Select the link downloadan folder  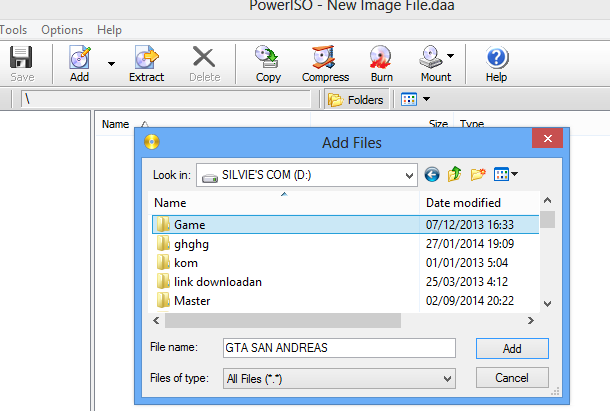218,282
